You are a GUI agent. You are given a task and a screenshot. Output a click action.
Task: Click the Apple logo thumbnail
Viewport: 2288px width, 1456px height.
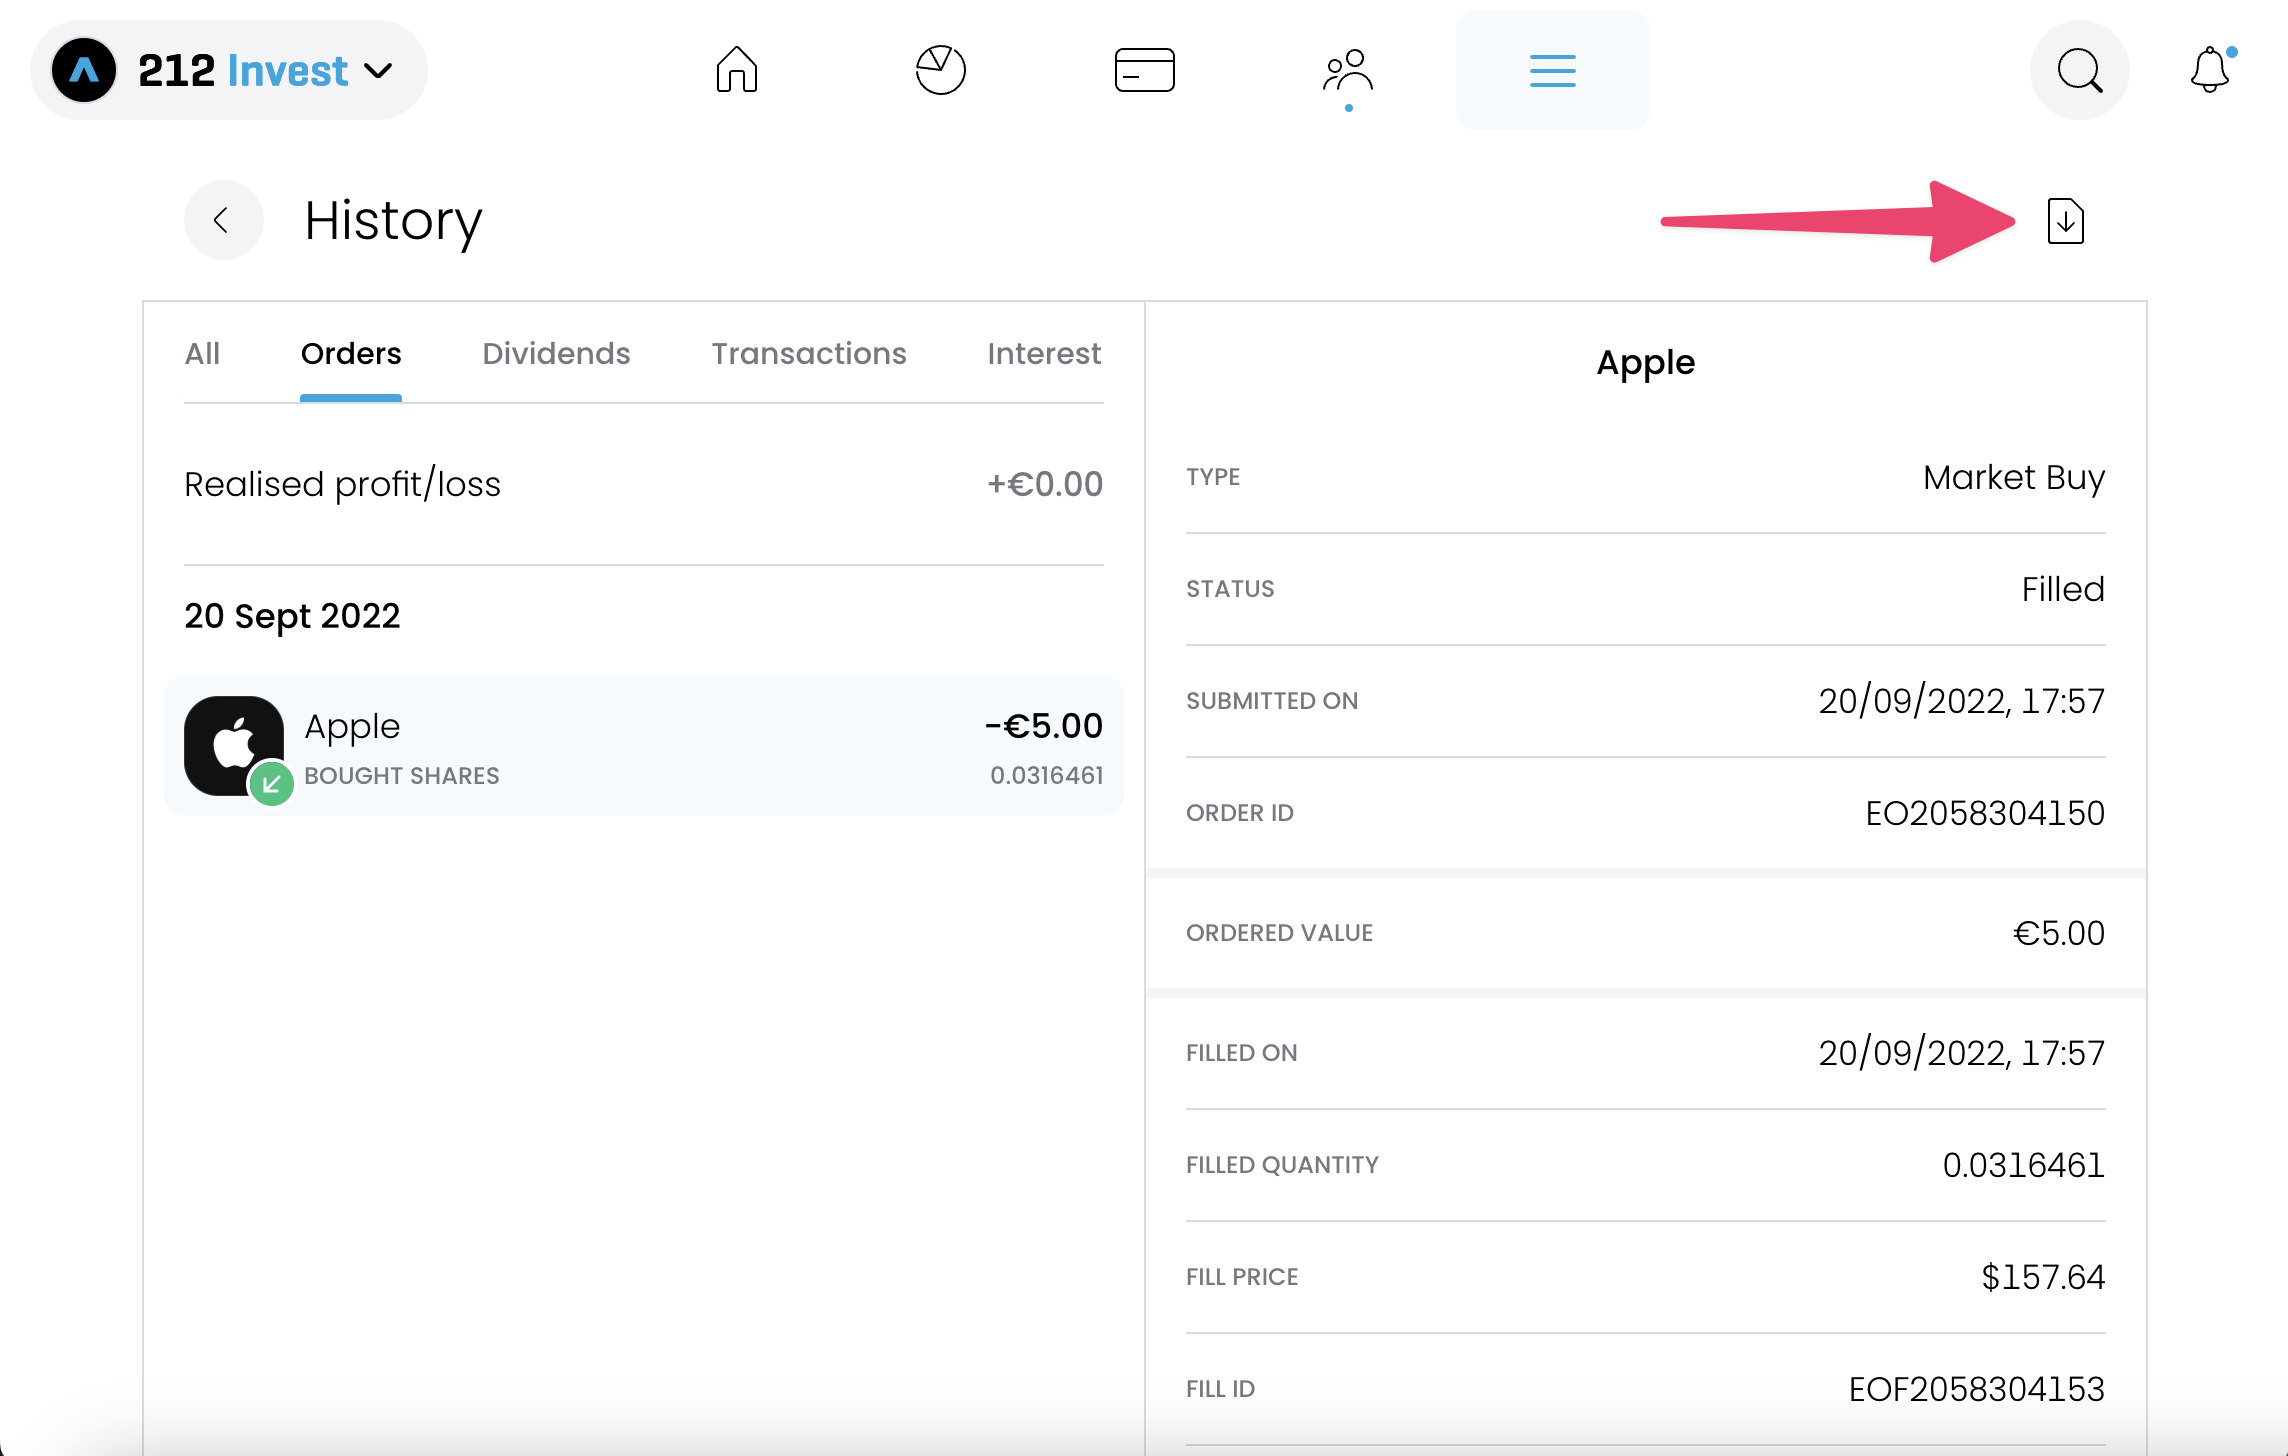(x=234, y=745)
